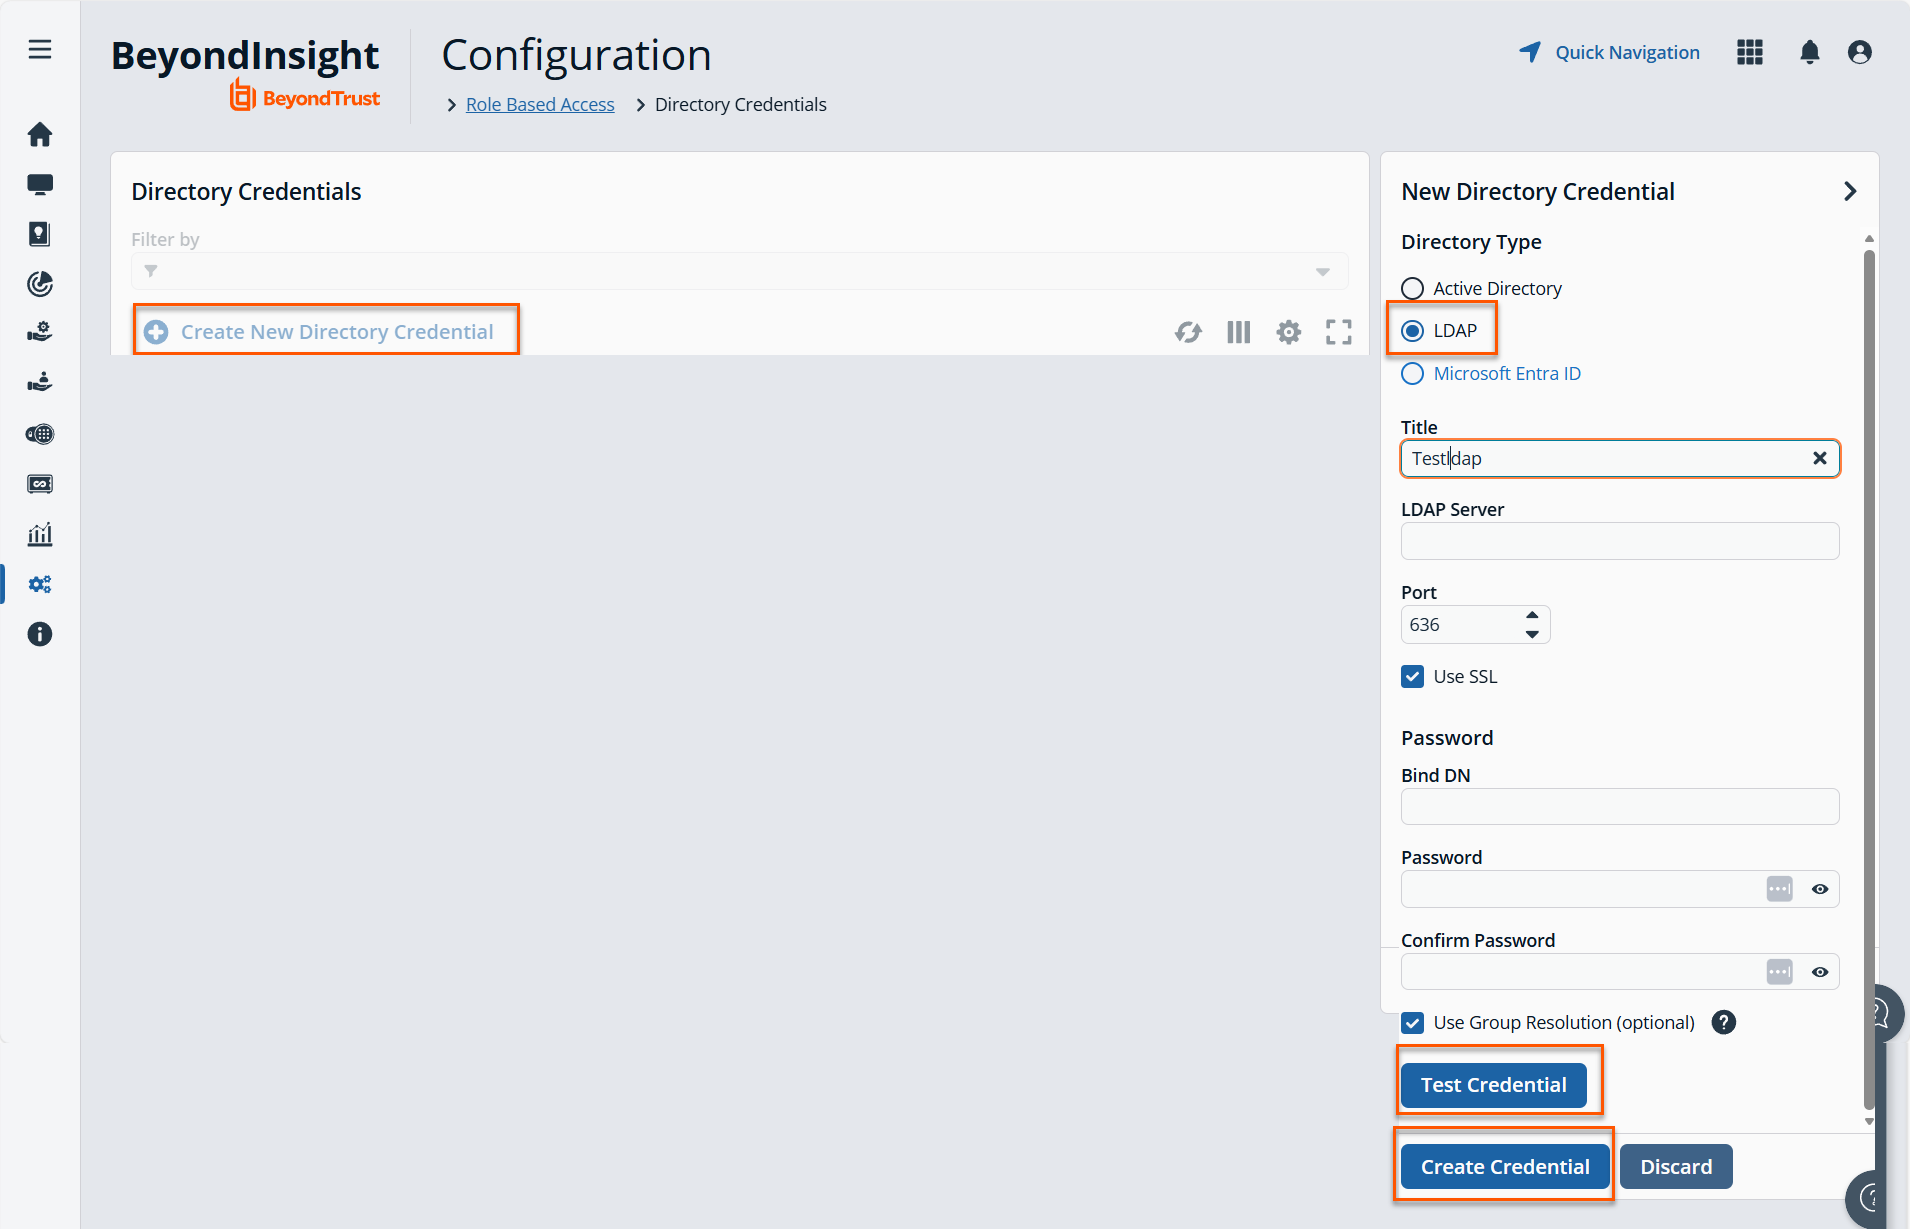The width and height of the screenshot is (1910, 1229).
Task: Open the Filter by dropdown
Action: pos(740,271)
